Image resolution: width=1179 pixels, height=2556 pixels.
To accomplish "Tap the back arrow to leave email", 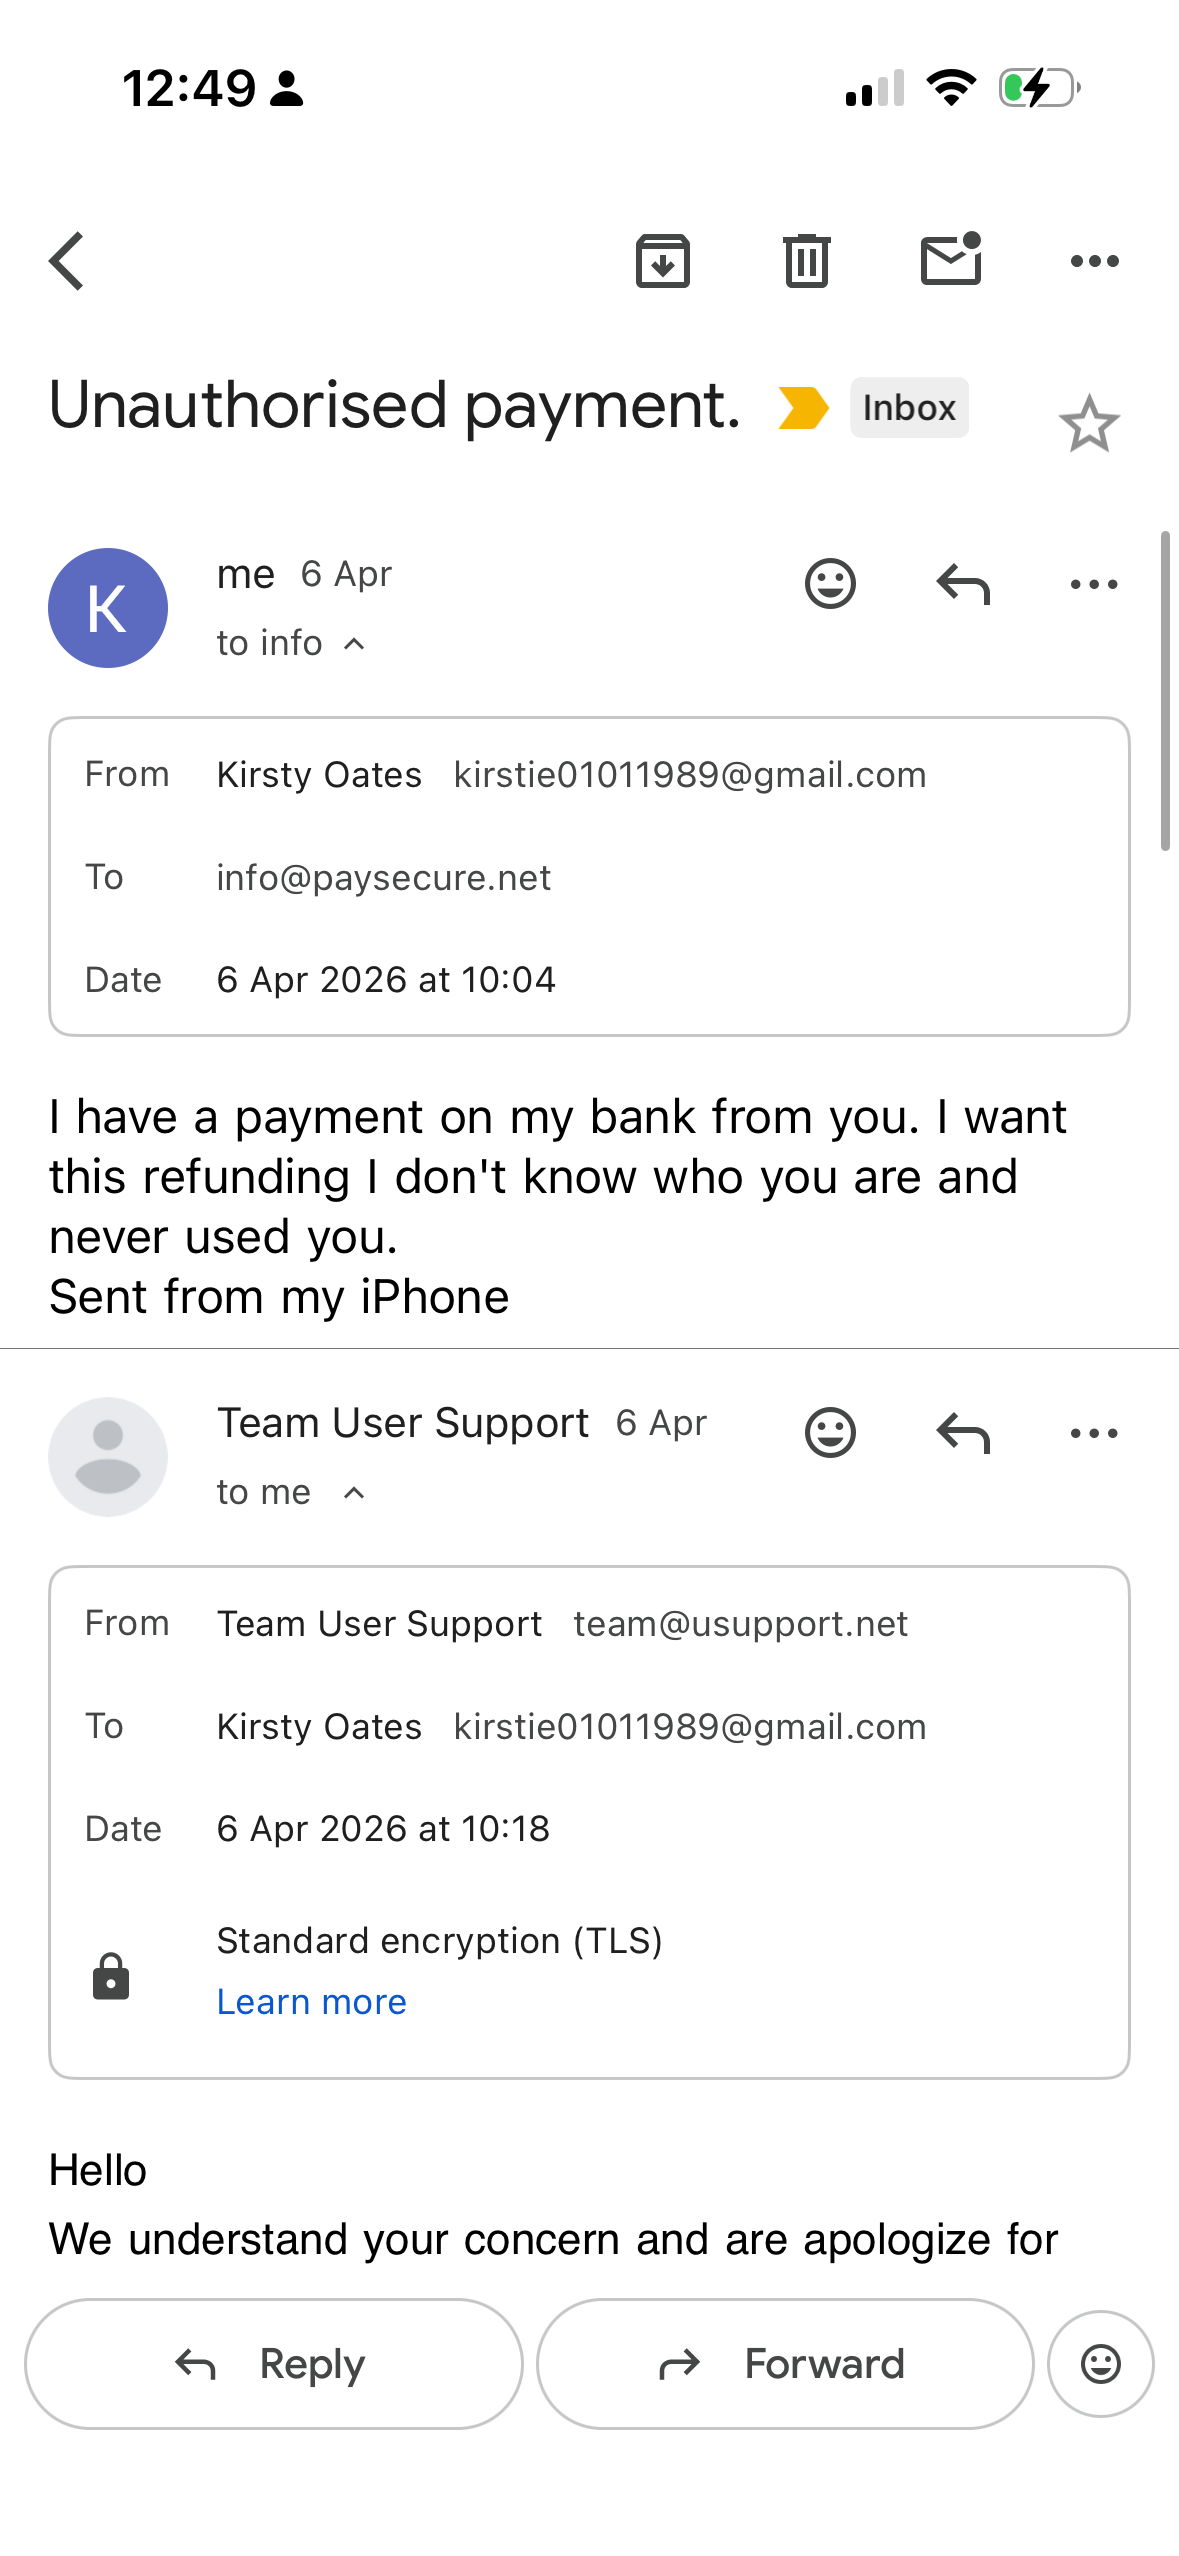I will (68, 261).
